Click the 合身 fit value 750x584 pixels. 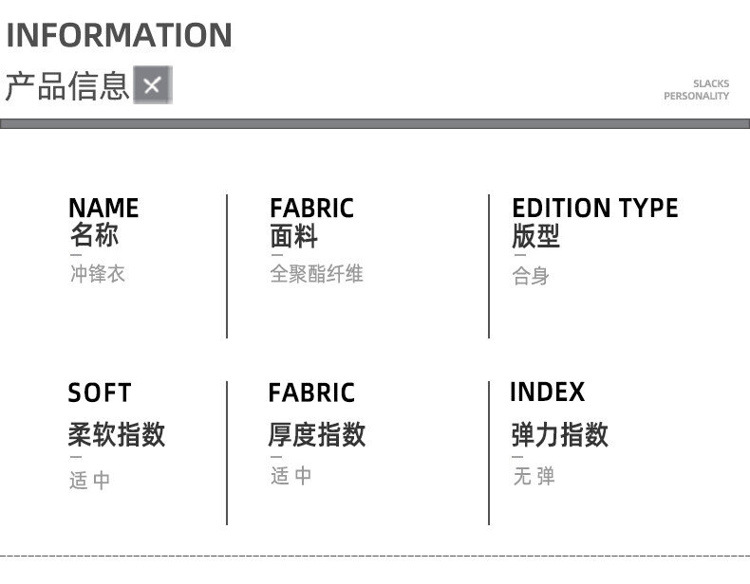[531, 276]
